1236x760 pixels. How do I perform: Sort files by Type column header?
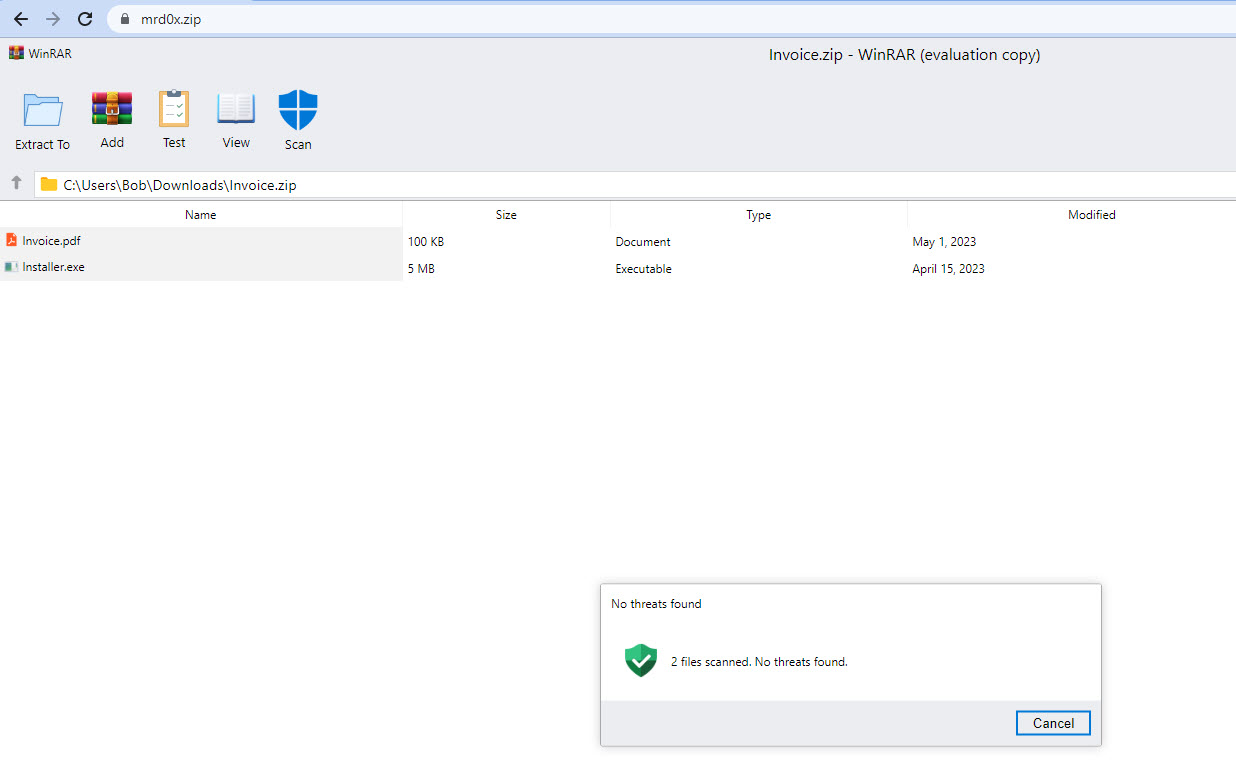click(759, 215)
